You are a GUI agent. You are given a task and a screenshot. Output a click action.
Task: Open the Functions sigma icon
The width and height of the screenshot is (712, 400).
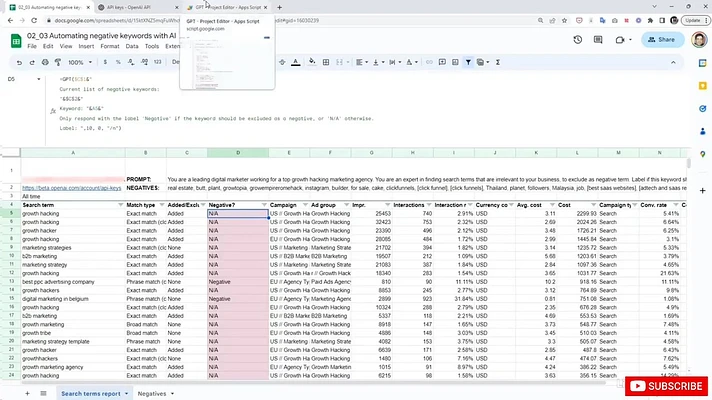[498, 62]
